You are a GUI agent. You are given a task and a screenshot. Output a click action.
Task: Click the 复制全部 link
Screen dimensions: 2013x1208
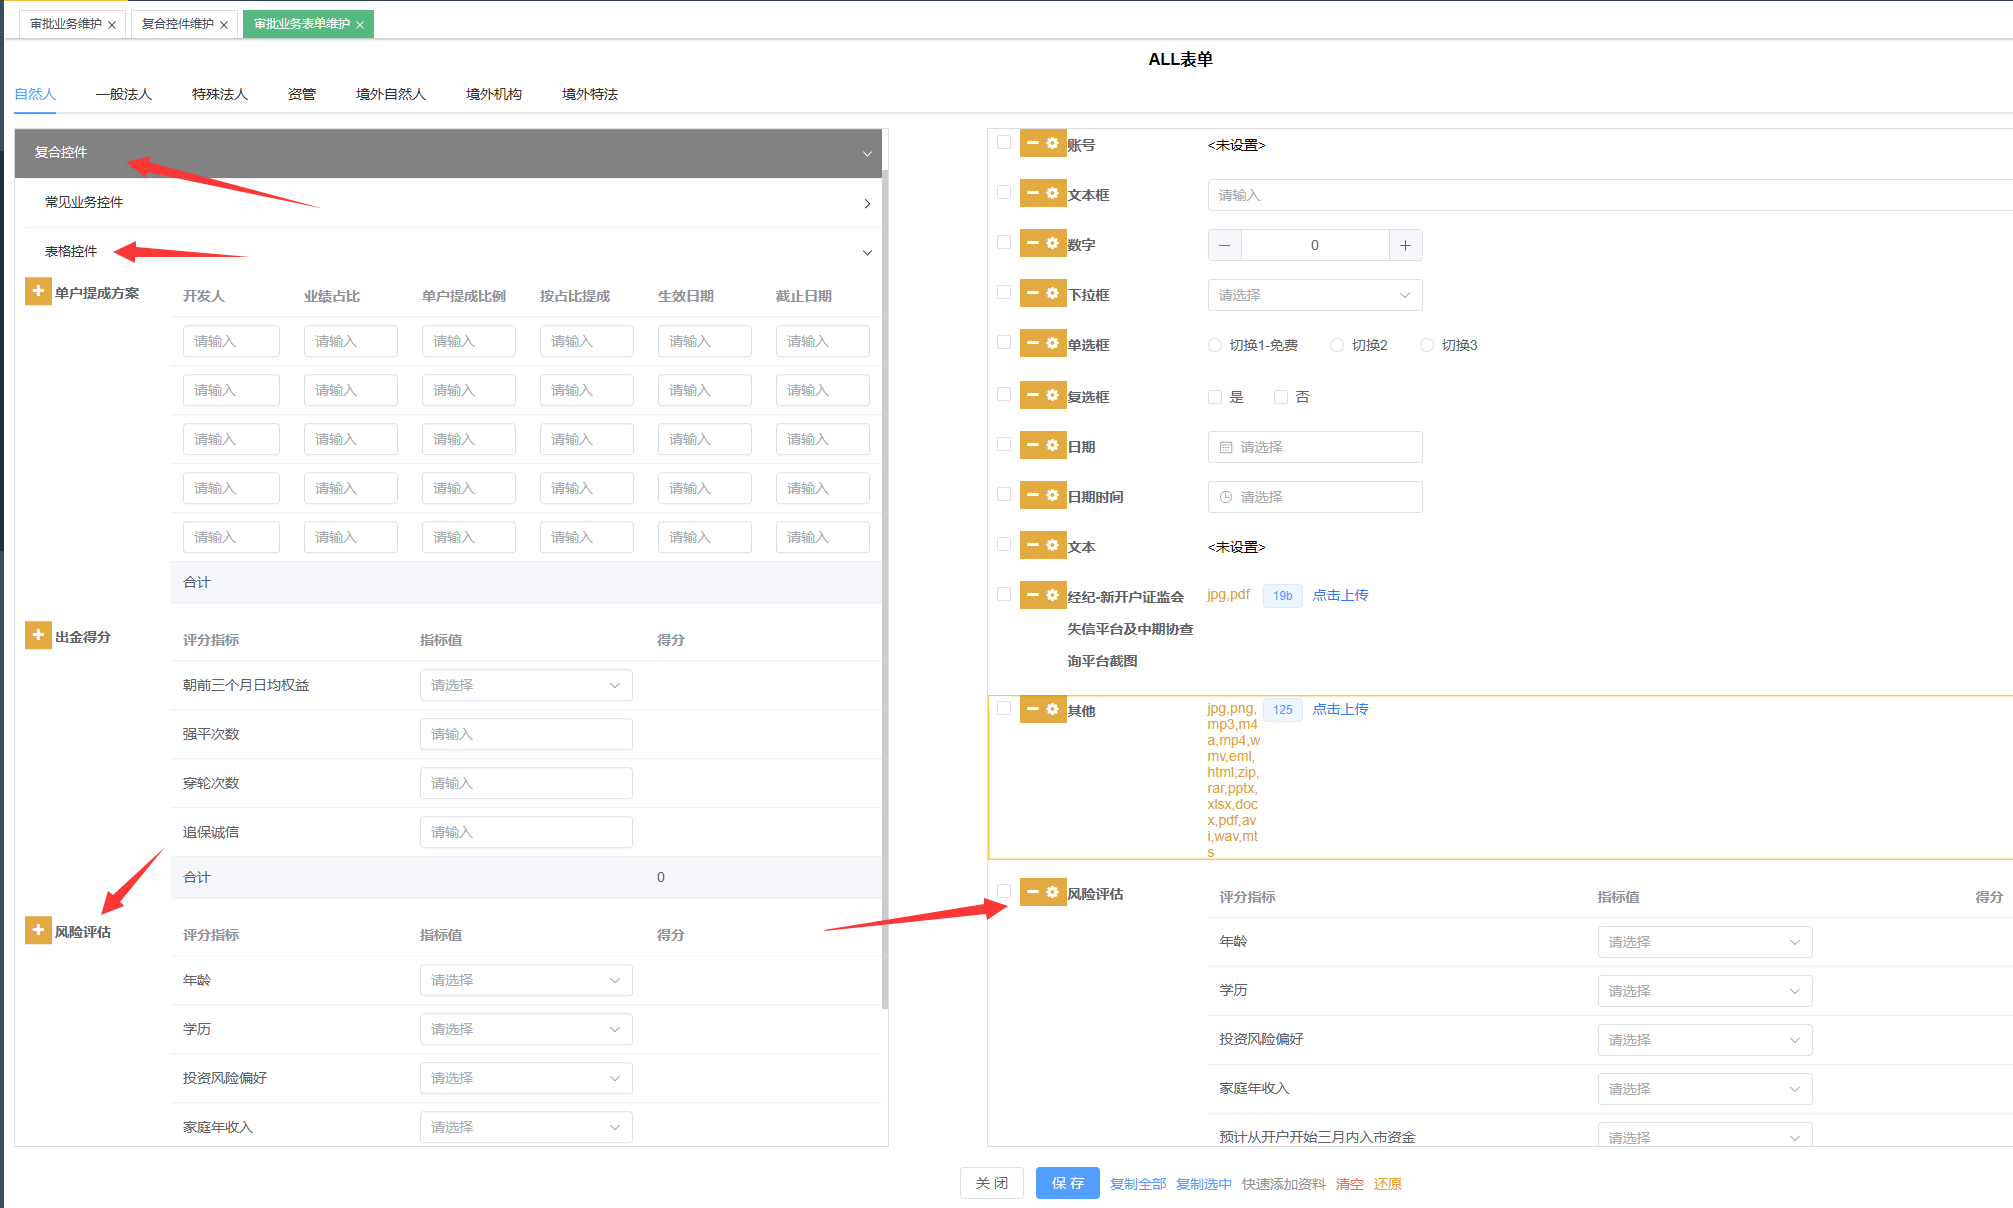(1138, 1184)
